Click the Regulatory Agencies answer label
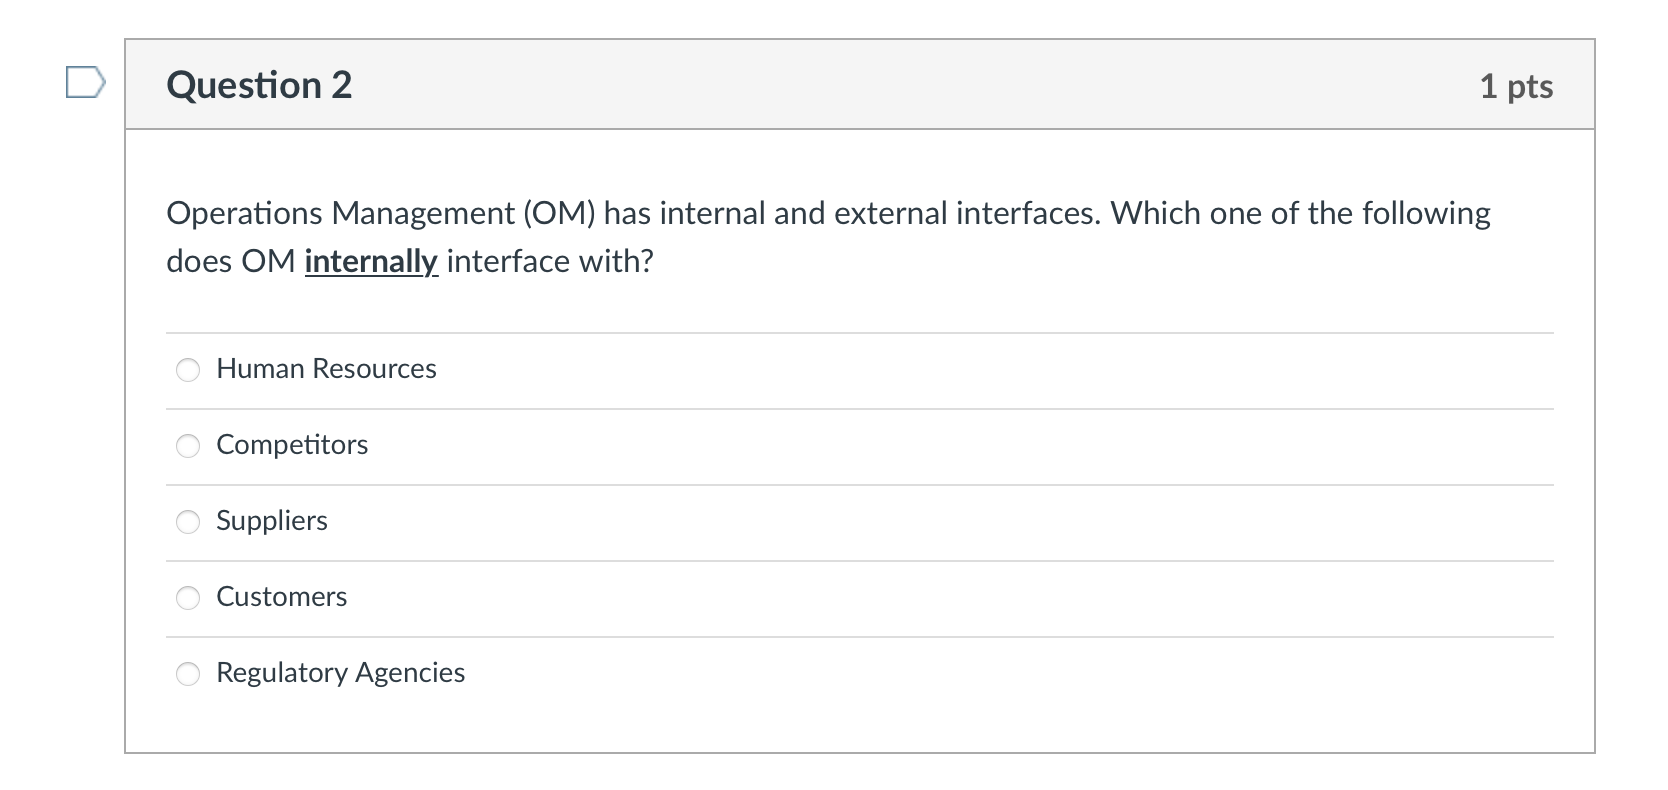 pyautogui.click(x=340, y=673)
